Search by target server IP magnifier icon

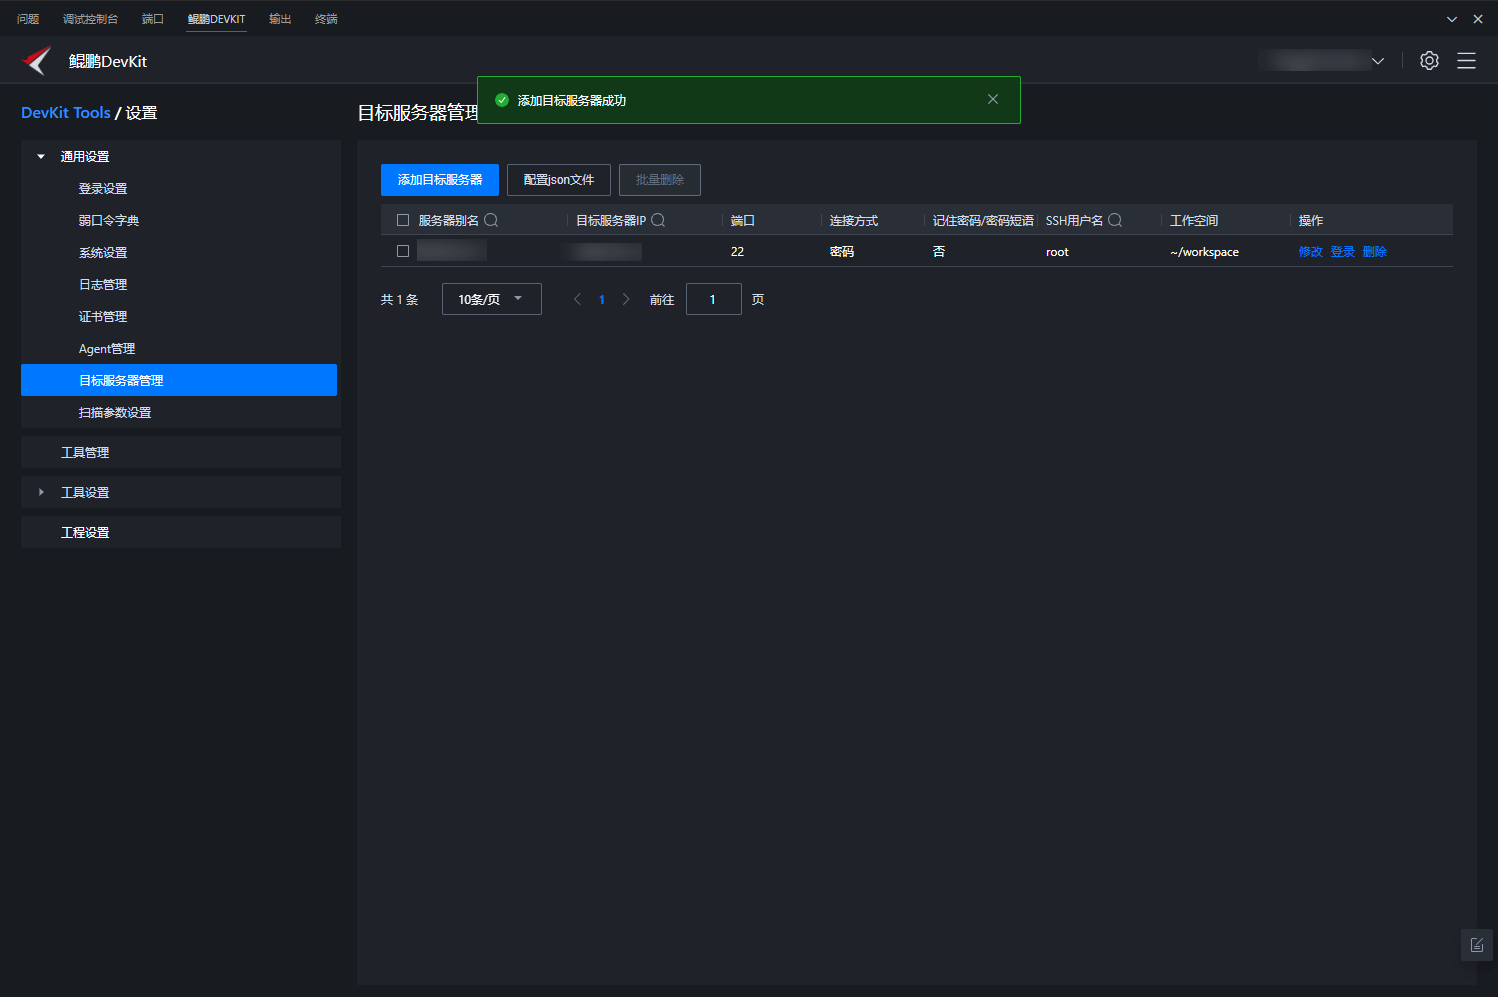658,220
